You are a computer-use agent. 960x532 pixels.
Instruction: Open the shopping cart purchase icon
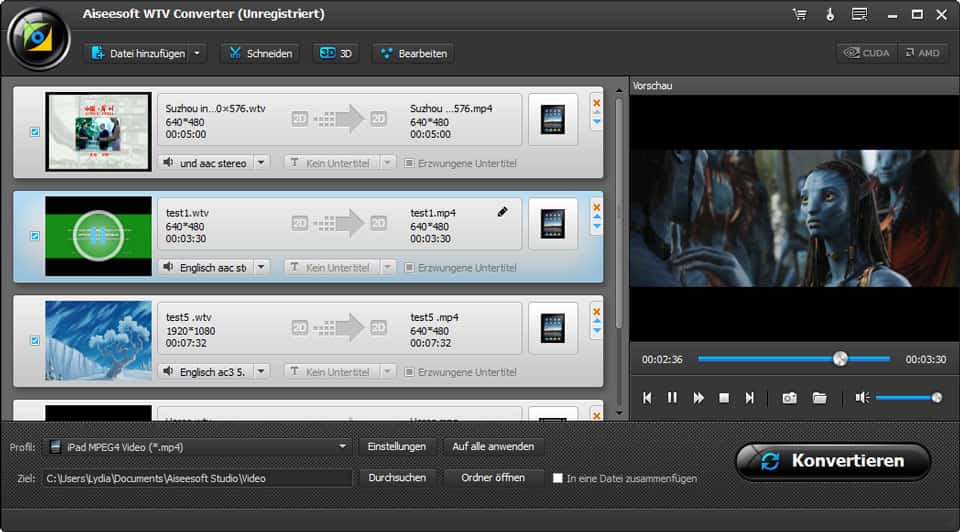[800, 15]
